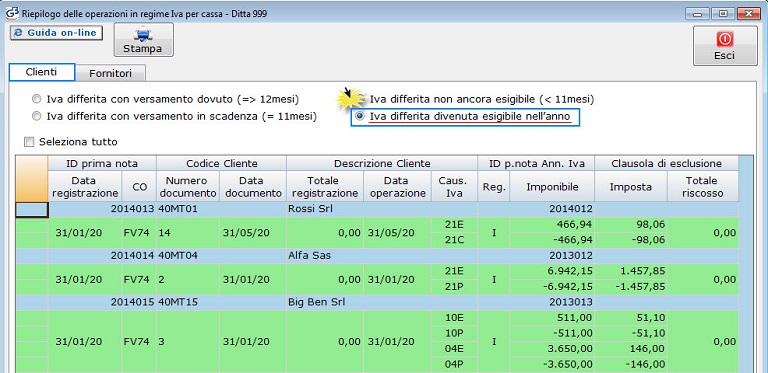This screenshot has height=373, width=768.
Task: Click the Data registrazione column header
Action: tap(85, 186)
